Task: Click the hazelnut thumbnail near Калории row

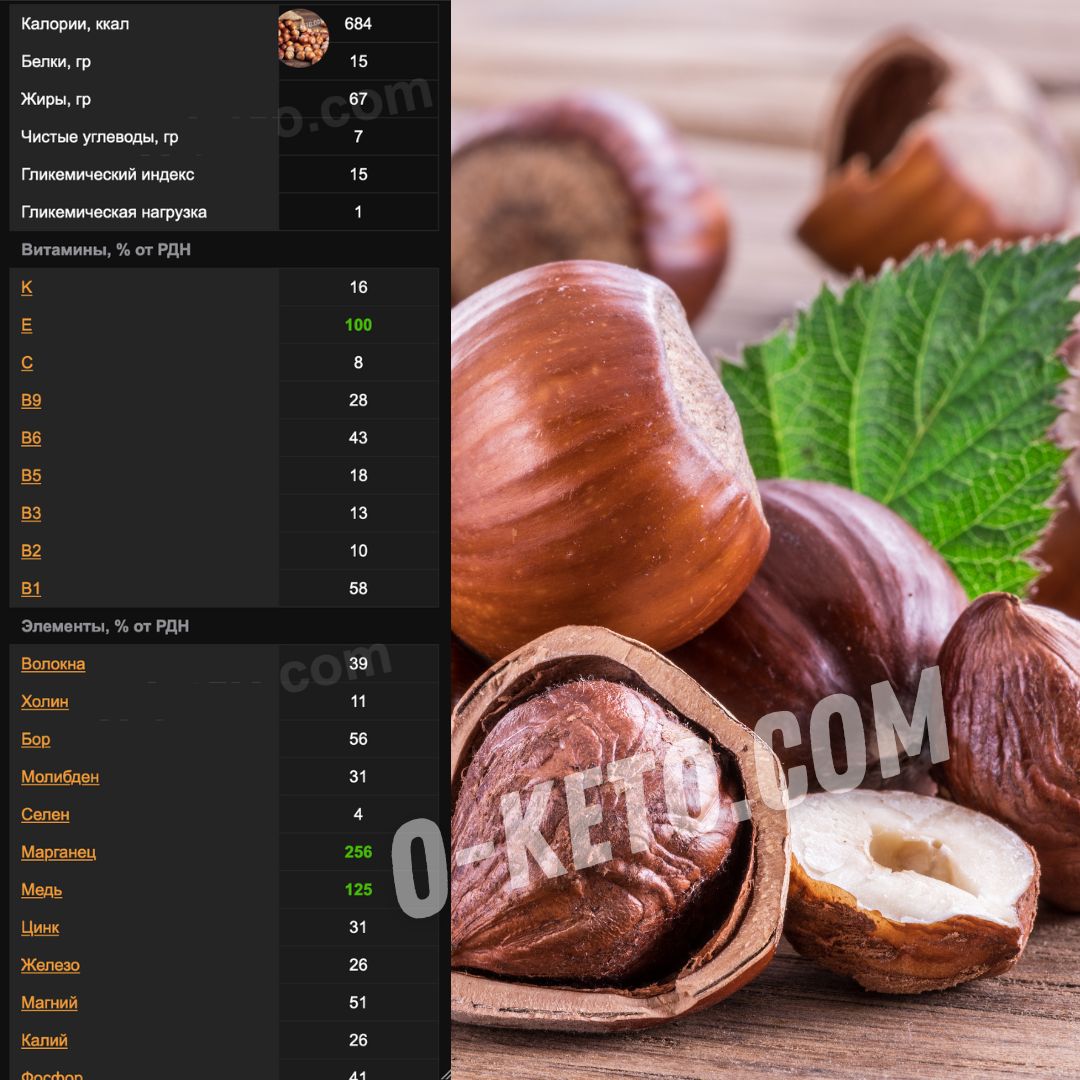Action: 302,38
